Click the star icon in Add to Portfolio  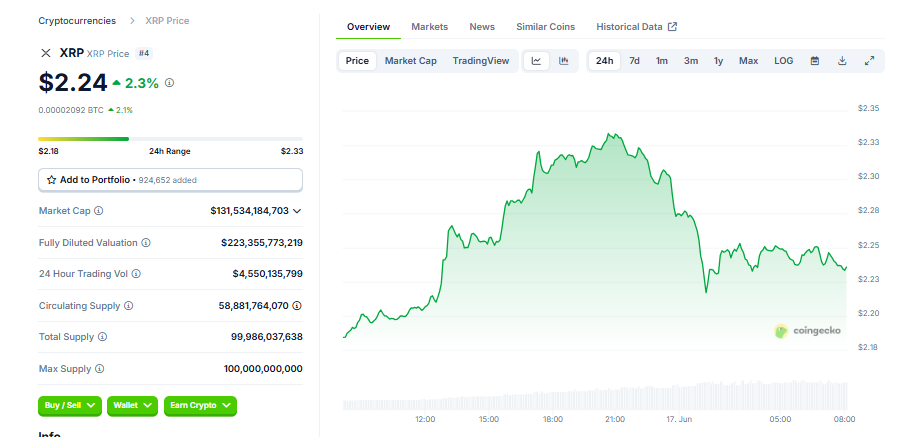52,180
